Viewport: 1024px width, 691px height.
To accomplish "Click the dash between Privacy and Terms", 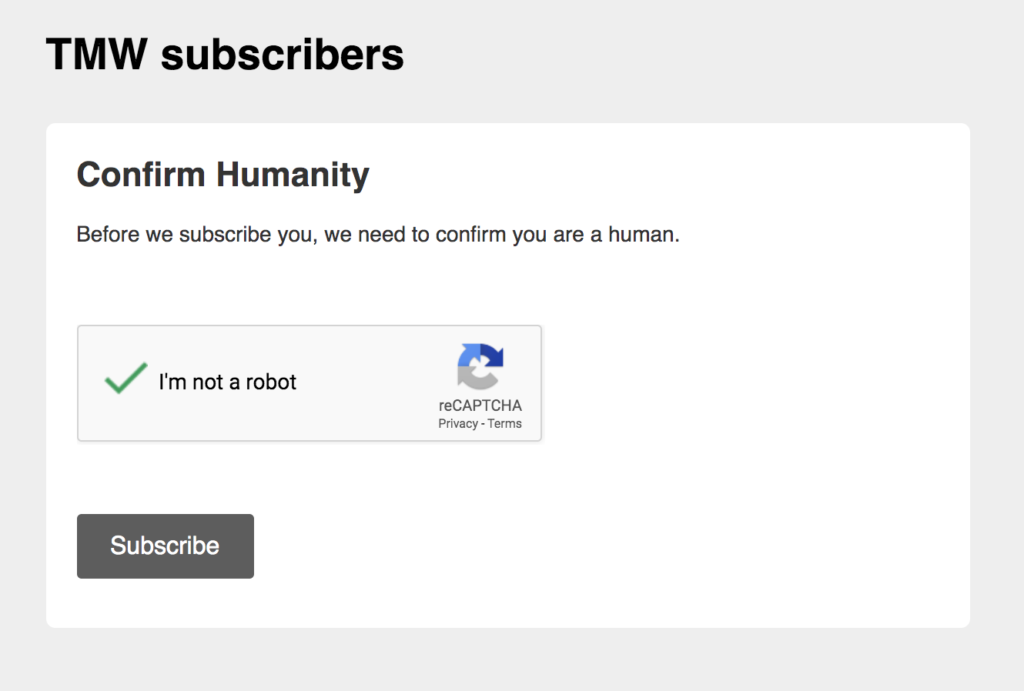I will 483,425.
